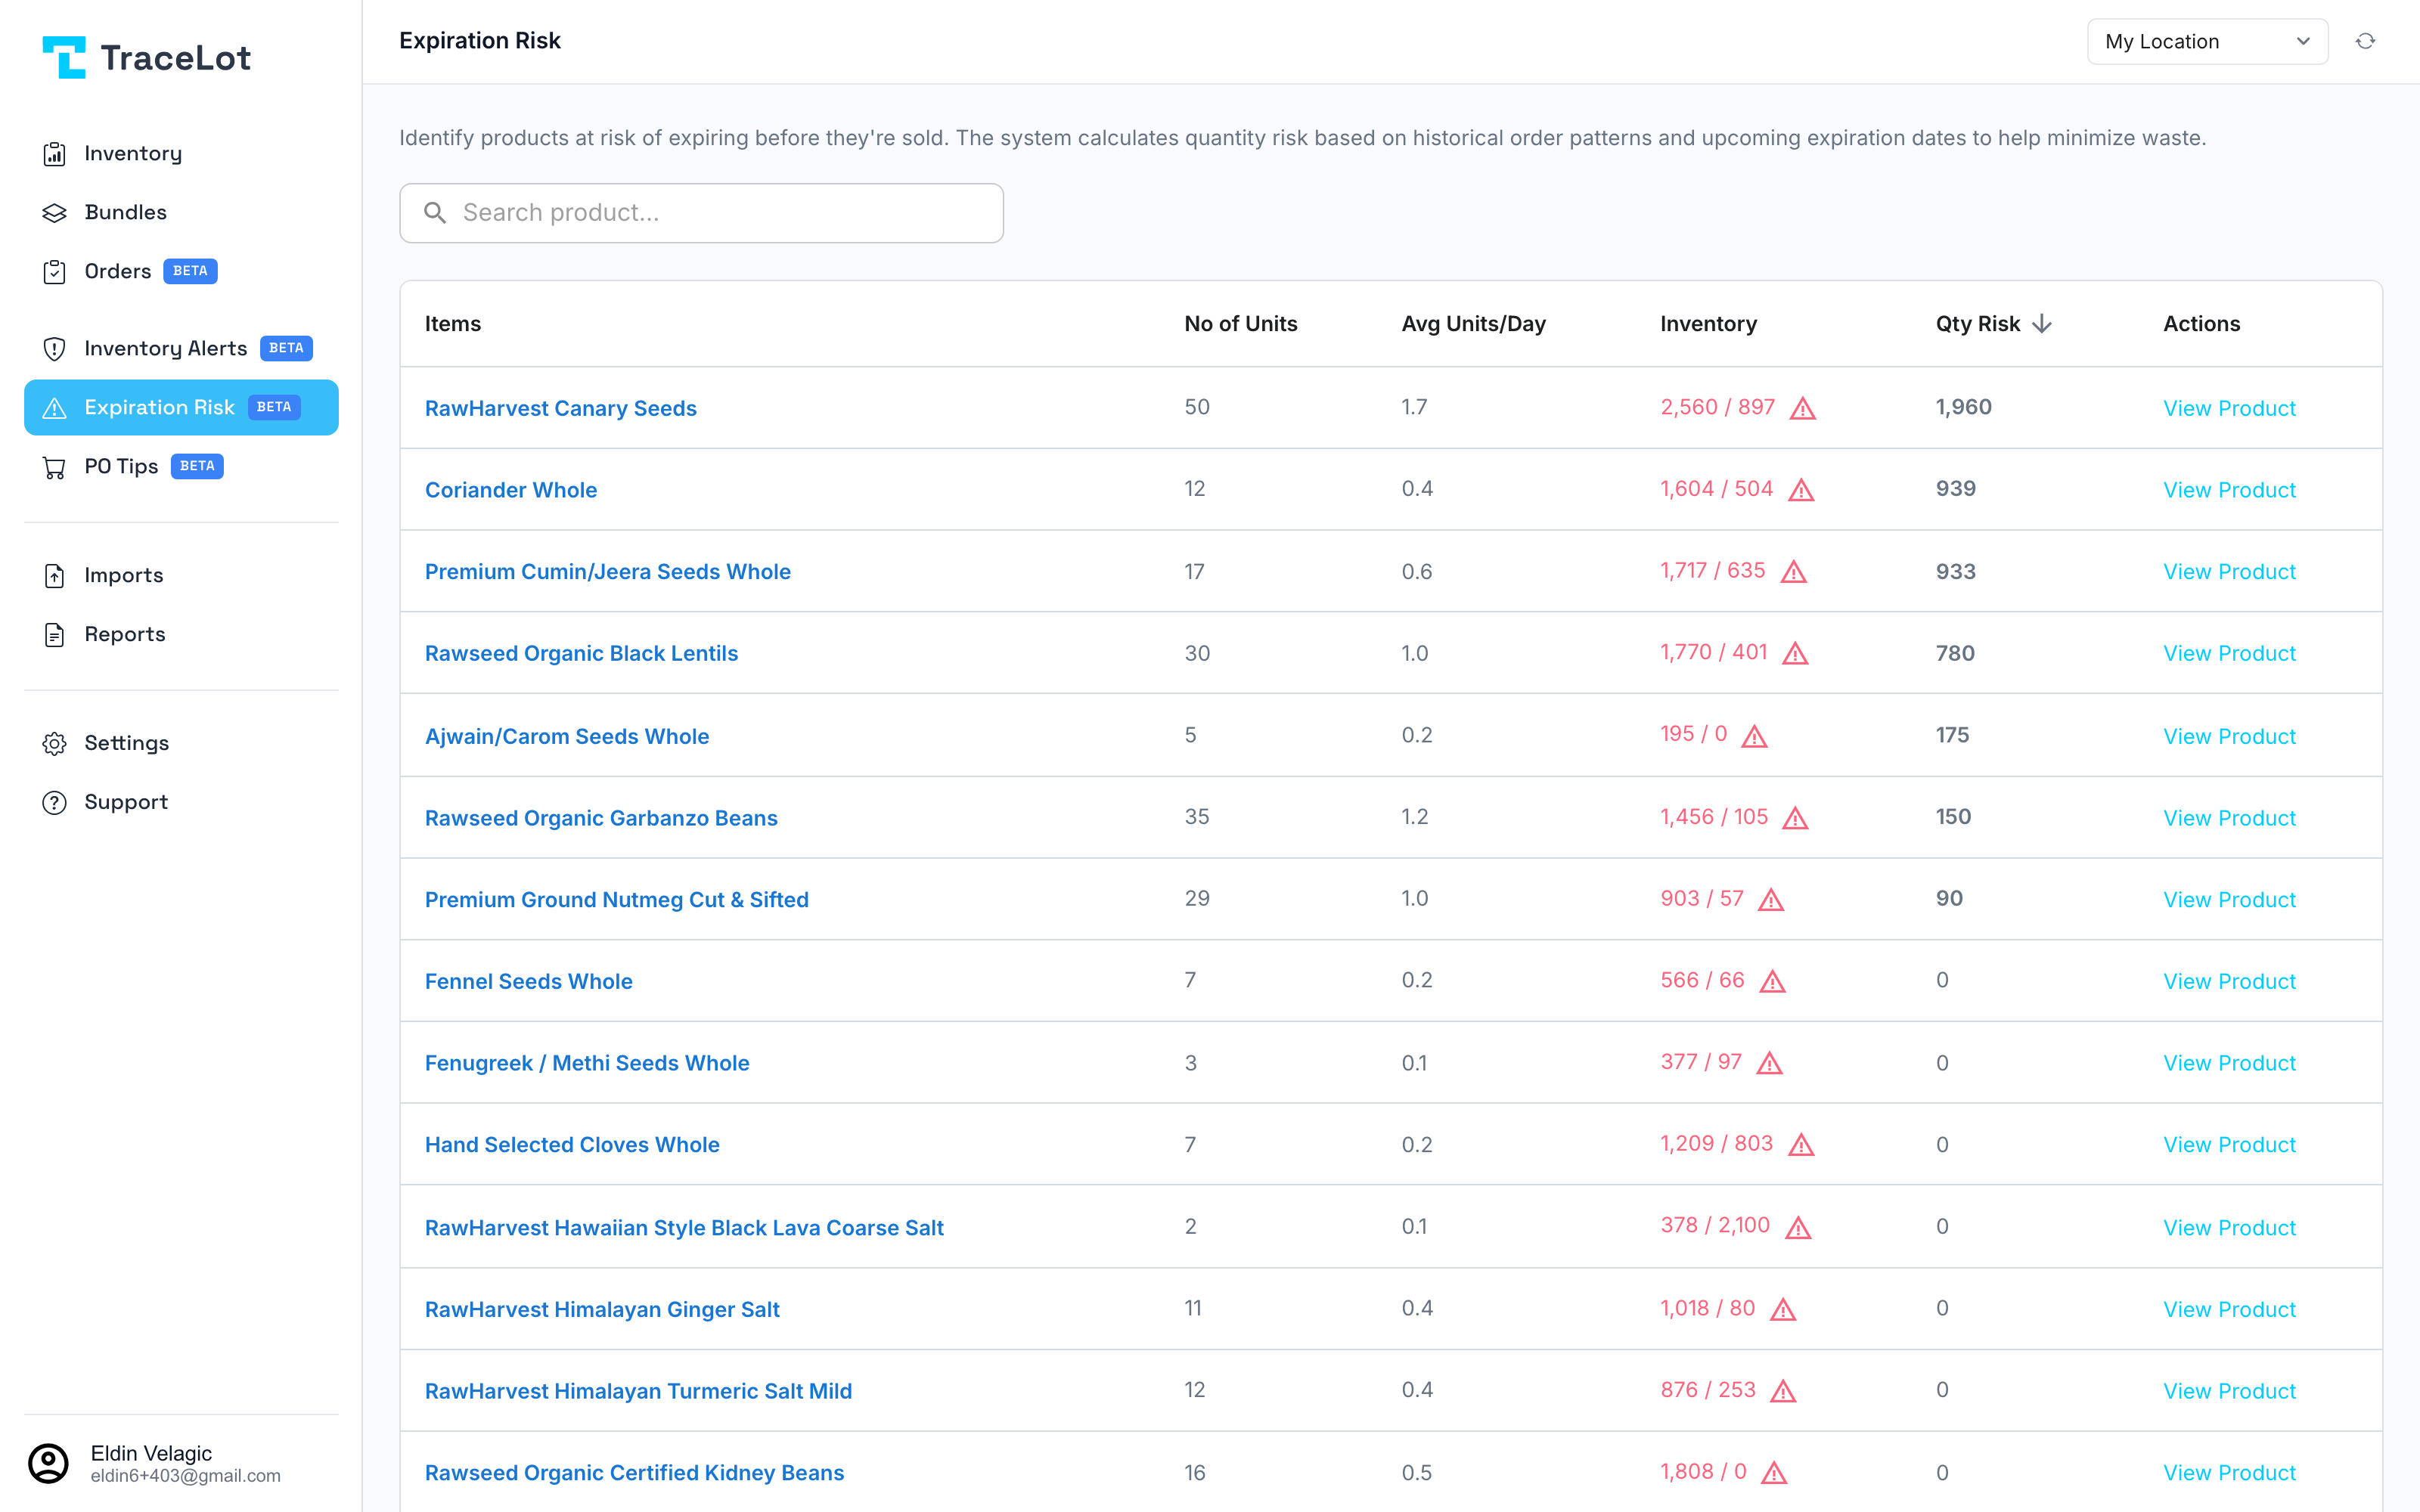Click the Inventory column header
Screen dimensions: 2420x1512
[x=1708, y=324]
